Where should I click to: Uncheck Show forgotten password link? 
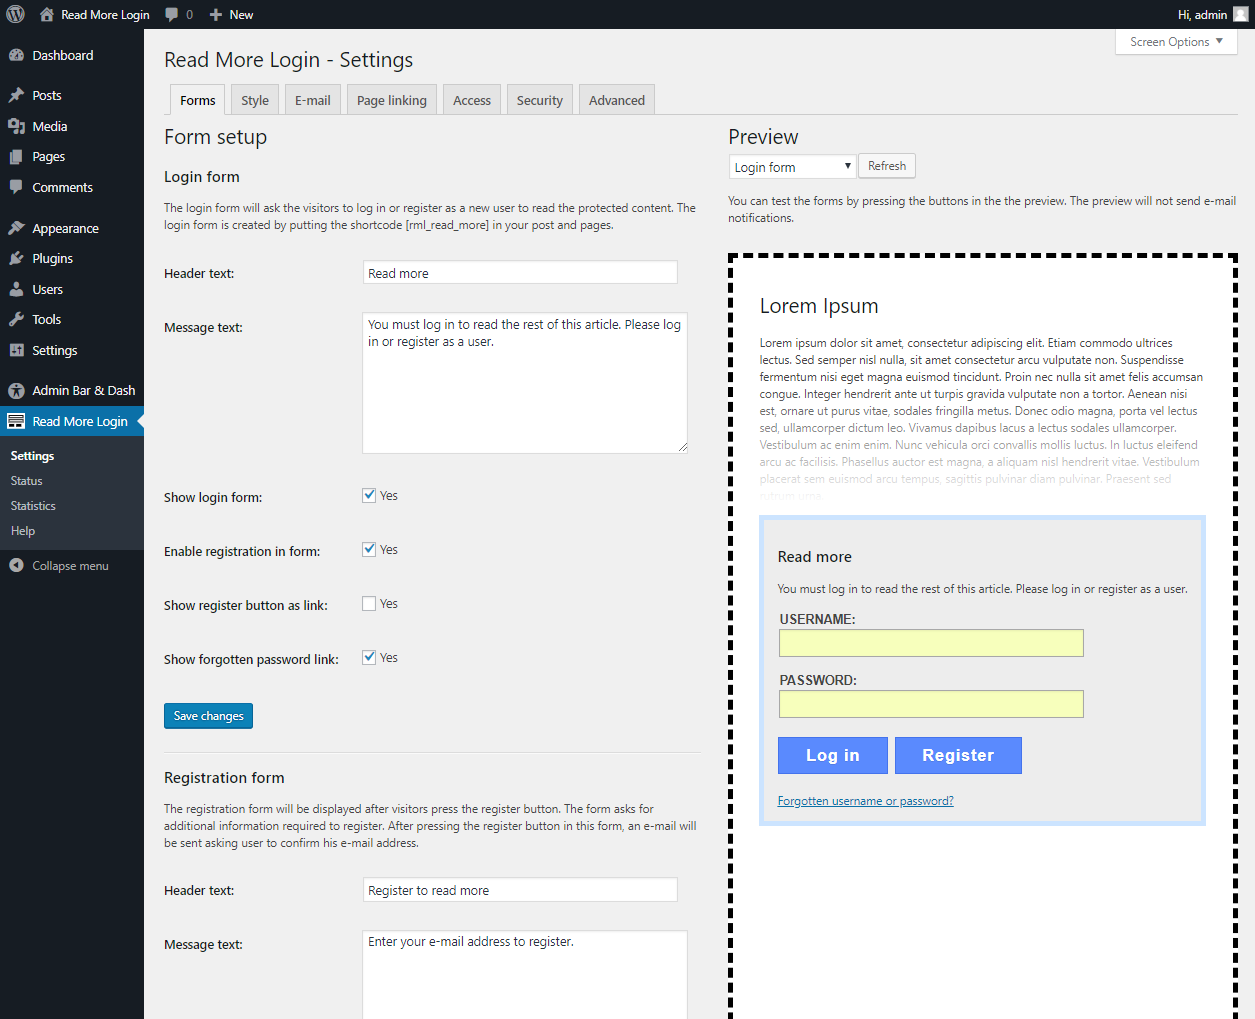coord(369,657)
